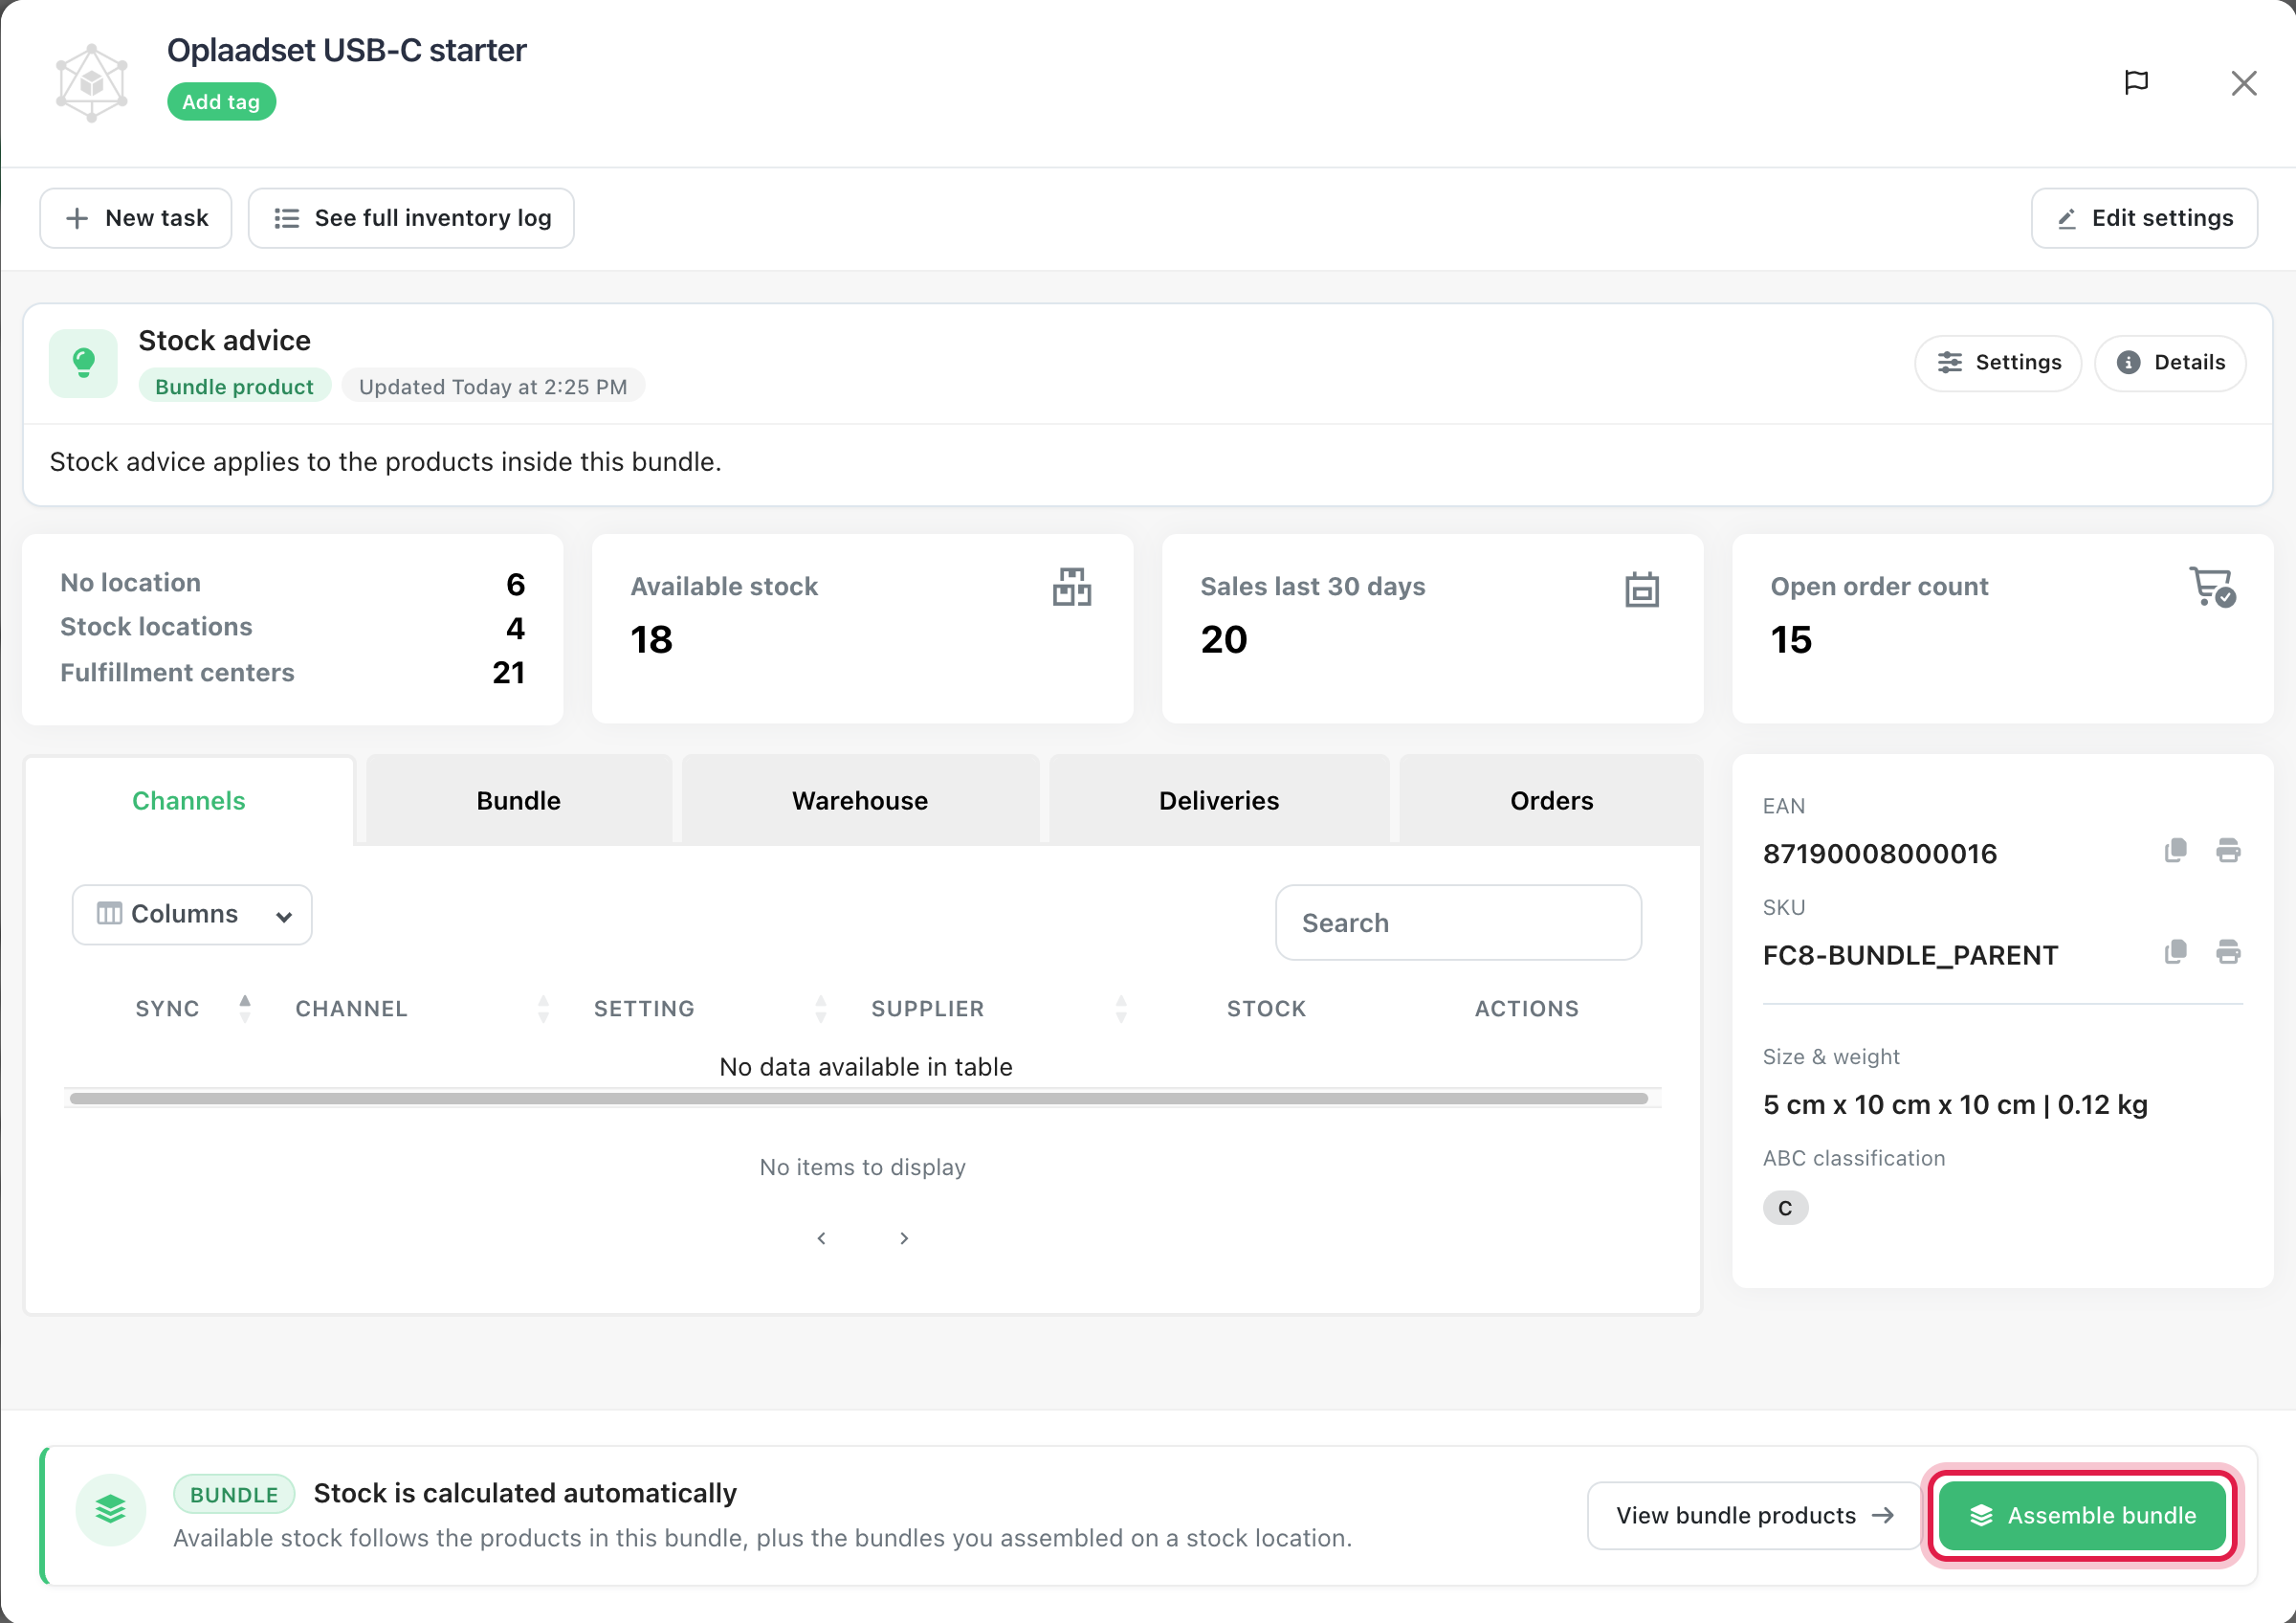The image size is (2296, 1623).
Task: Click the BUNDLE badge in bottom banner
Action: pos(234,1494)
